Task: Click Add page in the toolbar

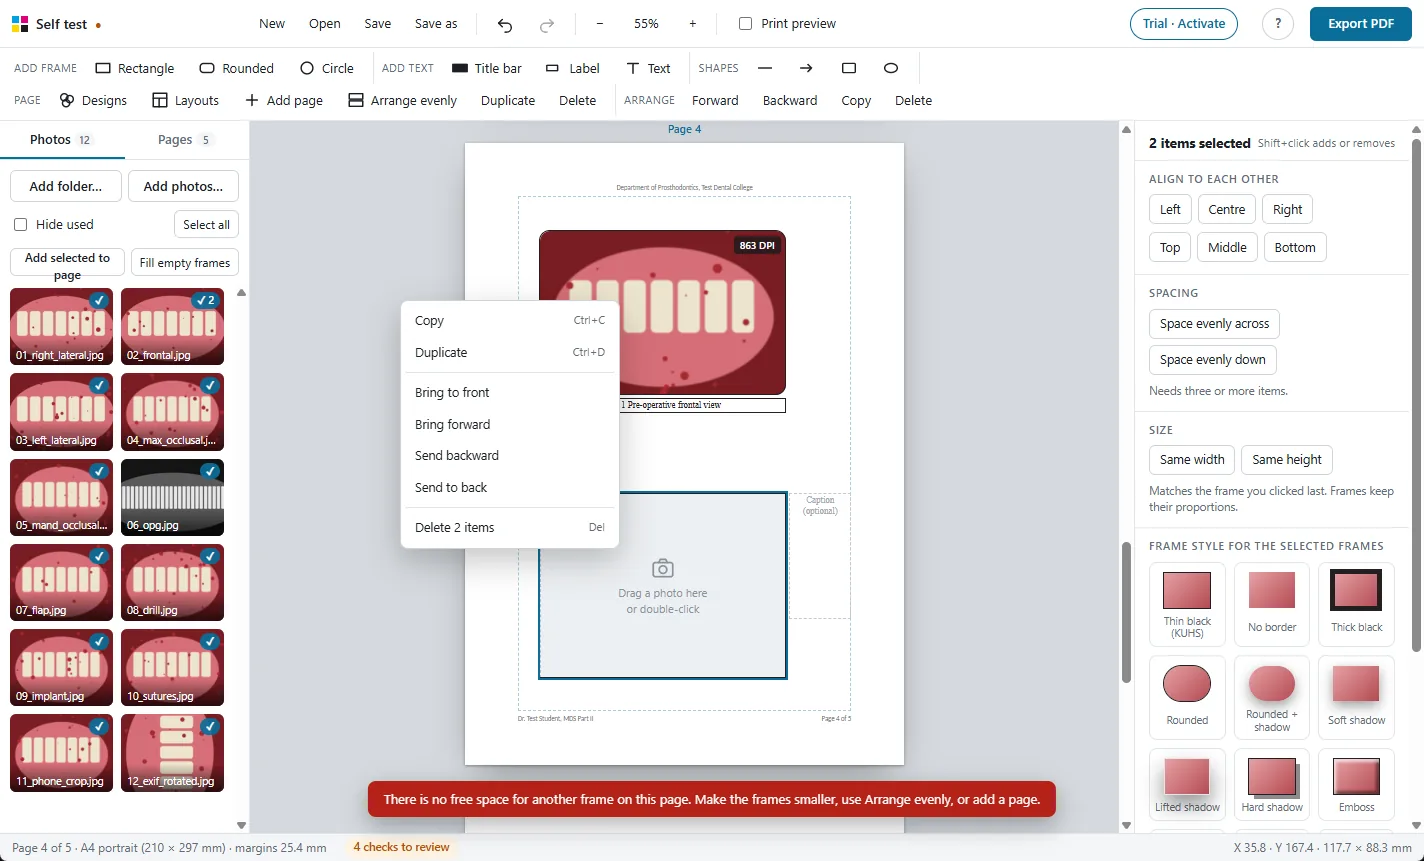Action: pos(284,100)
